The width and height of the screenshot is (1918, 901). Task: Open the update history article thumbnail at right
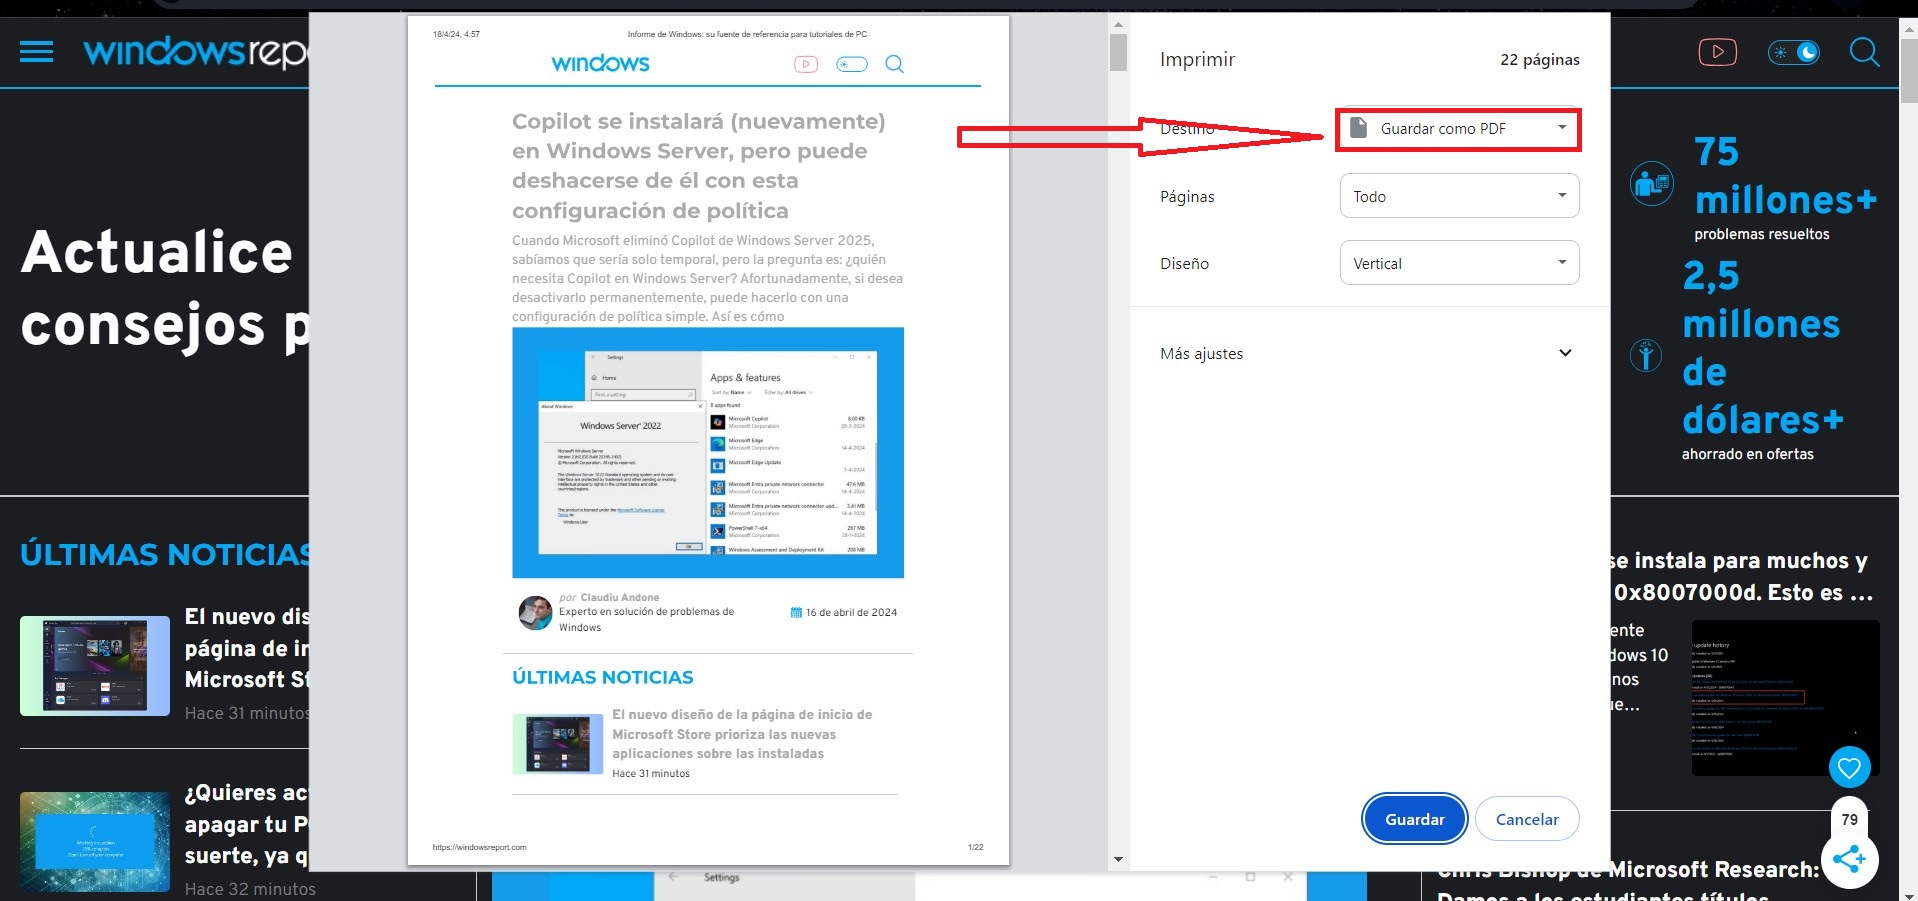[x=1785, y=698]
